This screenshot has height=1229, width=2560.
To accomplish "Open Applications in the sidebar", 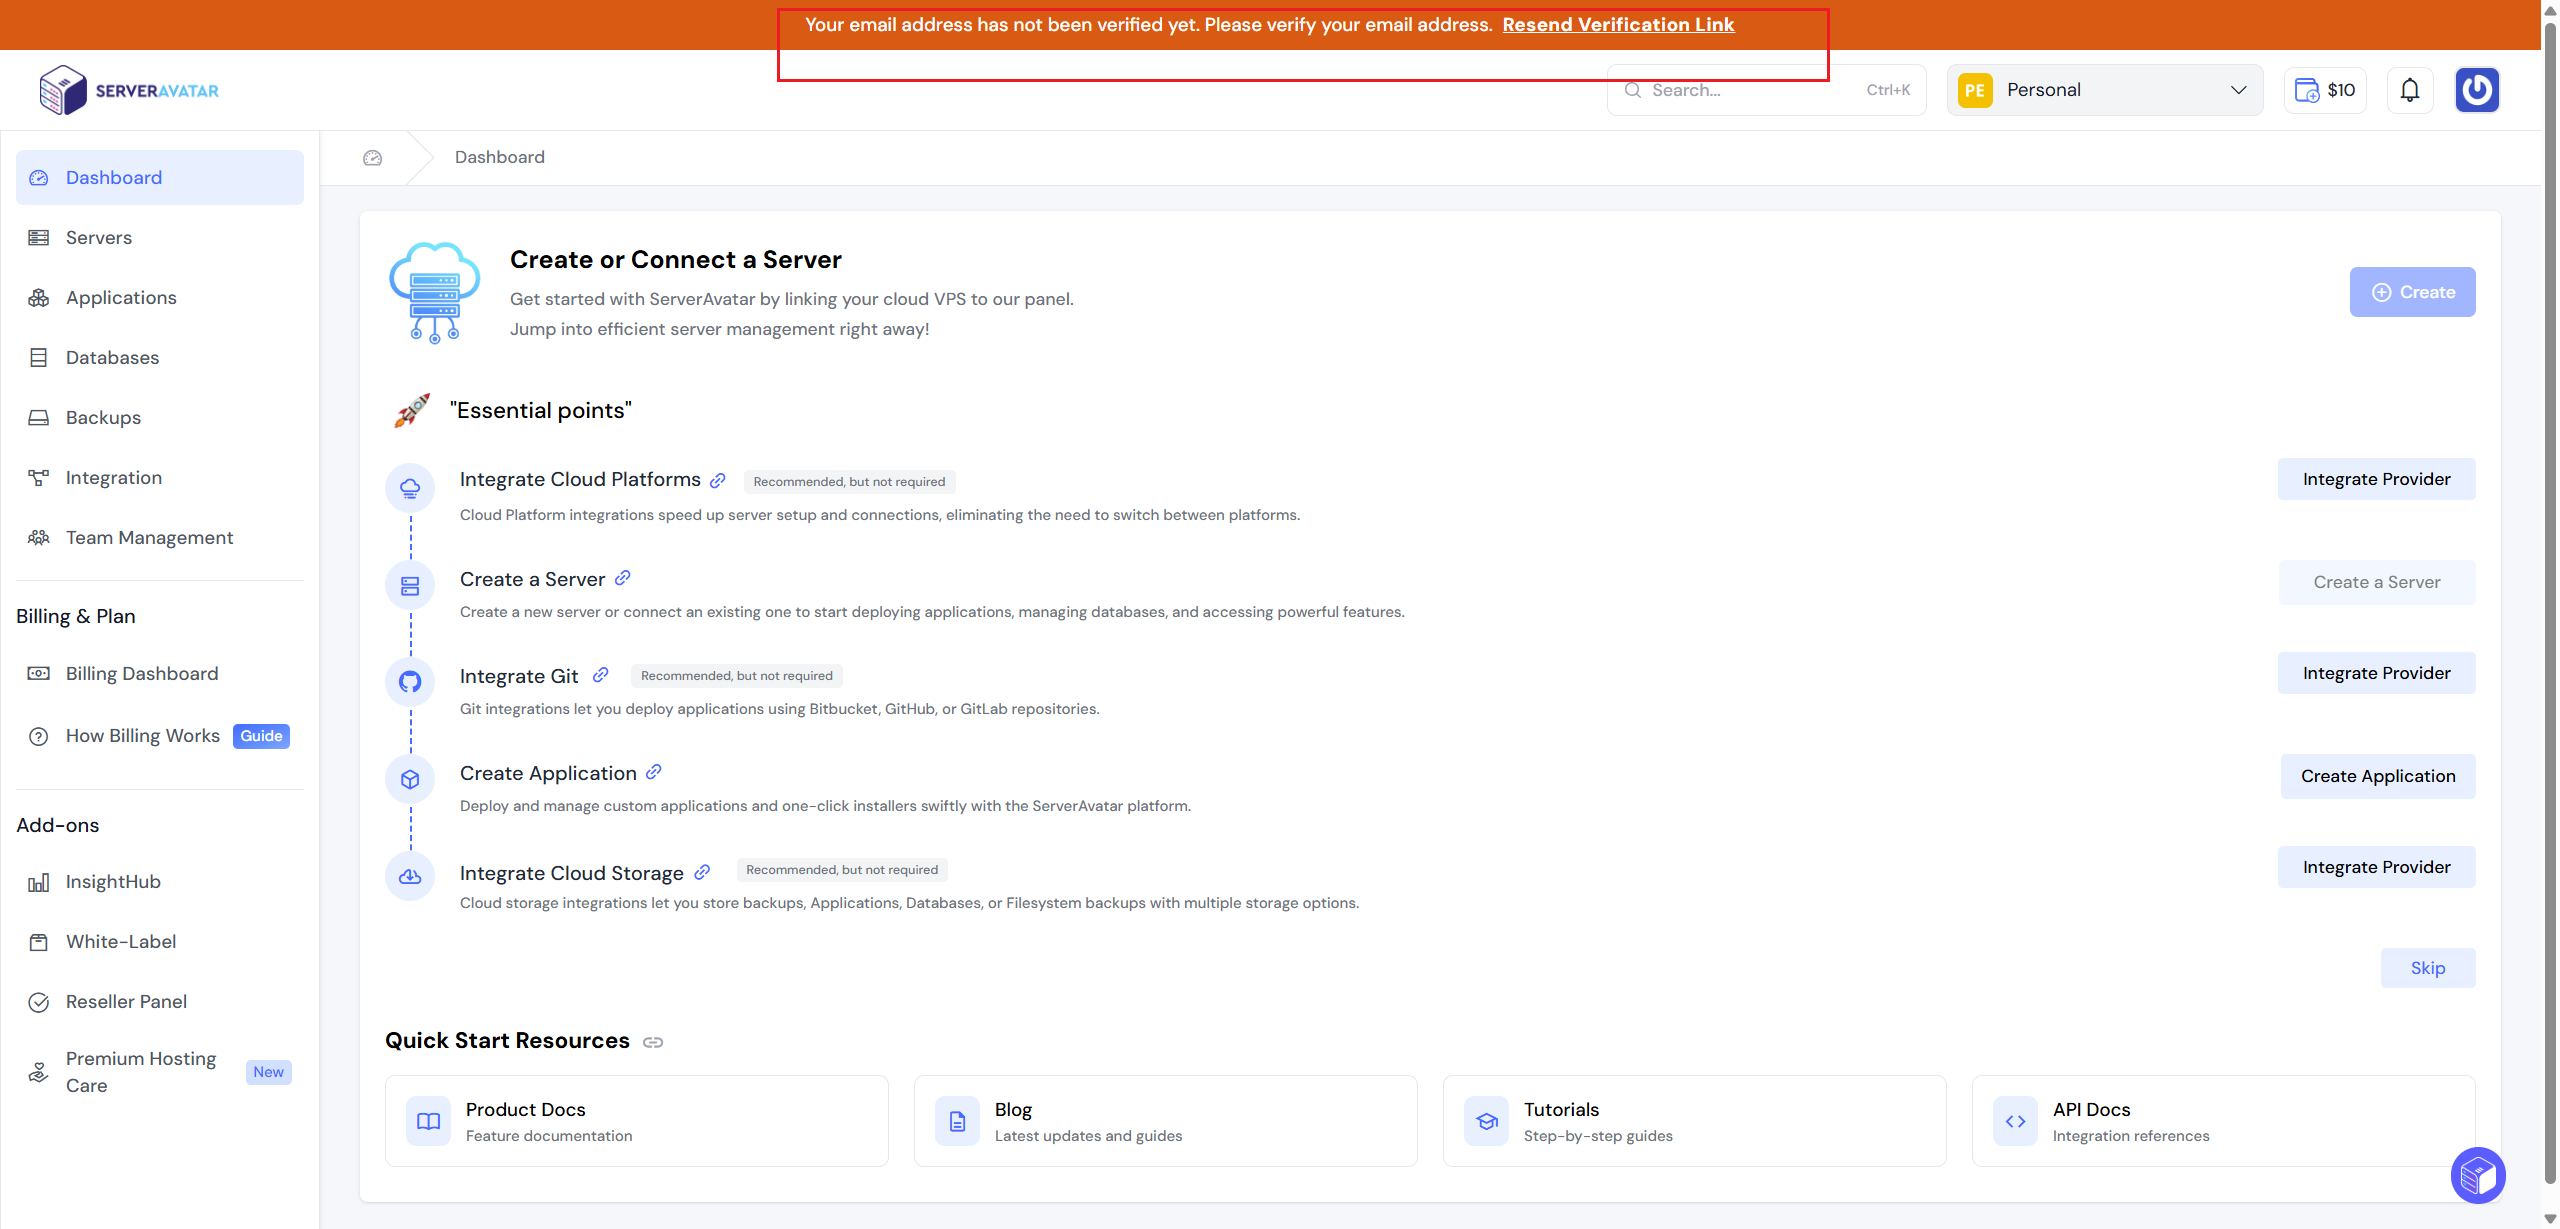I will tap(160, 297).
